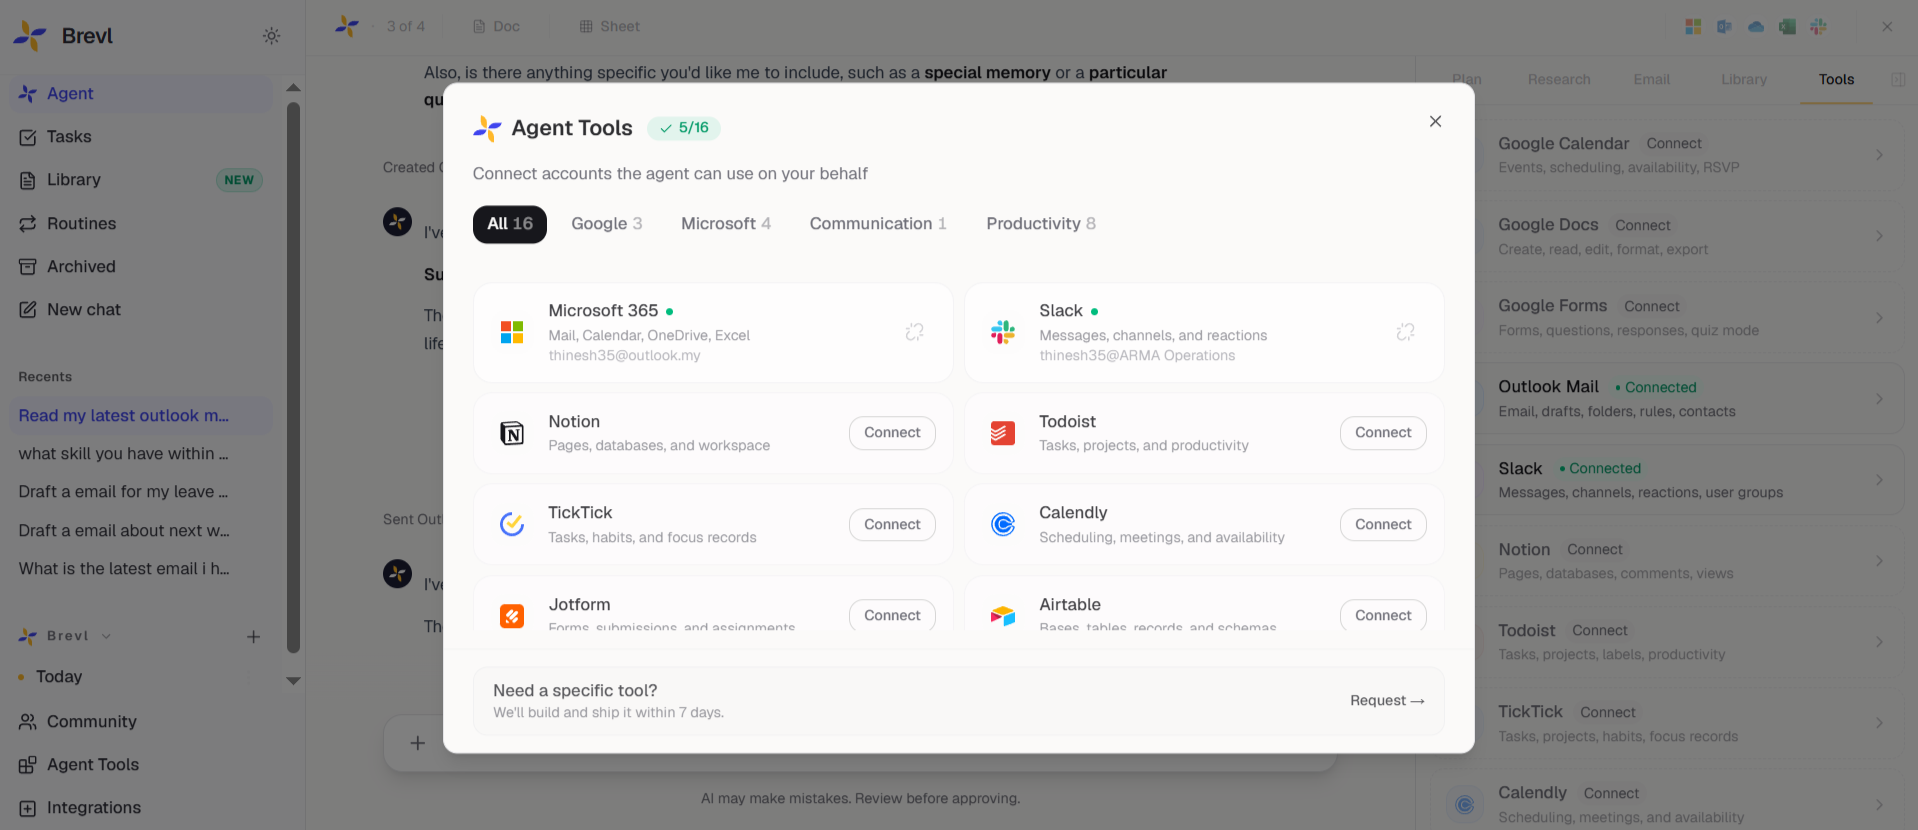Toggle the right panel layout icon
The height and width of the screenshot is (830, 1918).
pos(1898,79)
